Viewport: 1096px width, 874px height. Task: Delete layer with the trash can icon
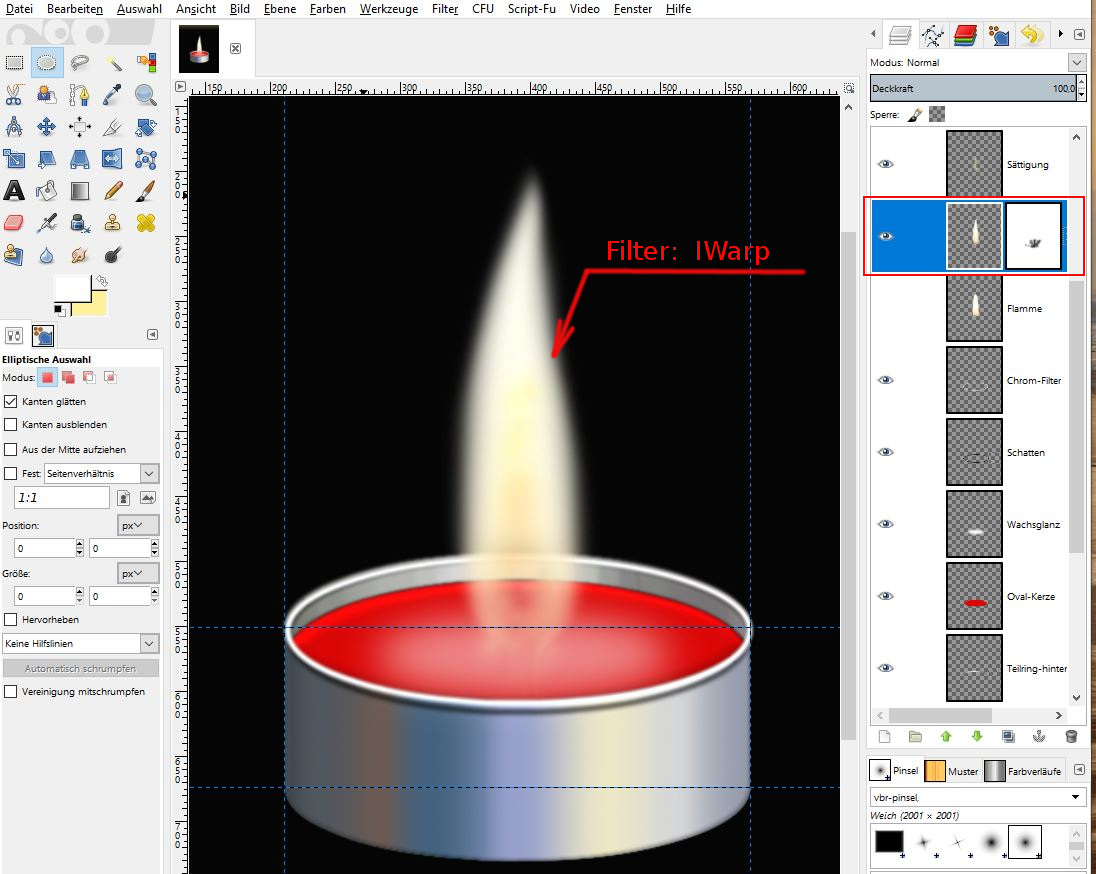coord(1071,736)
